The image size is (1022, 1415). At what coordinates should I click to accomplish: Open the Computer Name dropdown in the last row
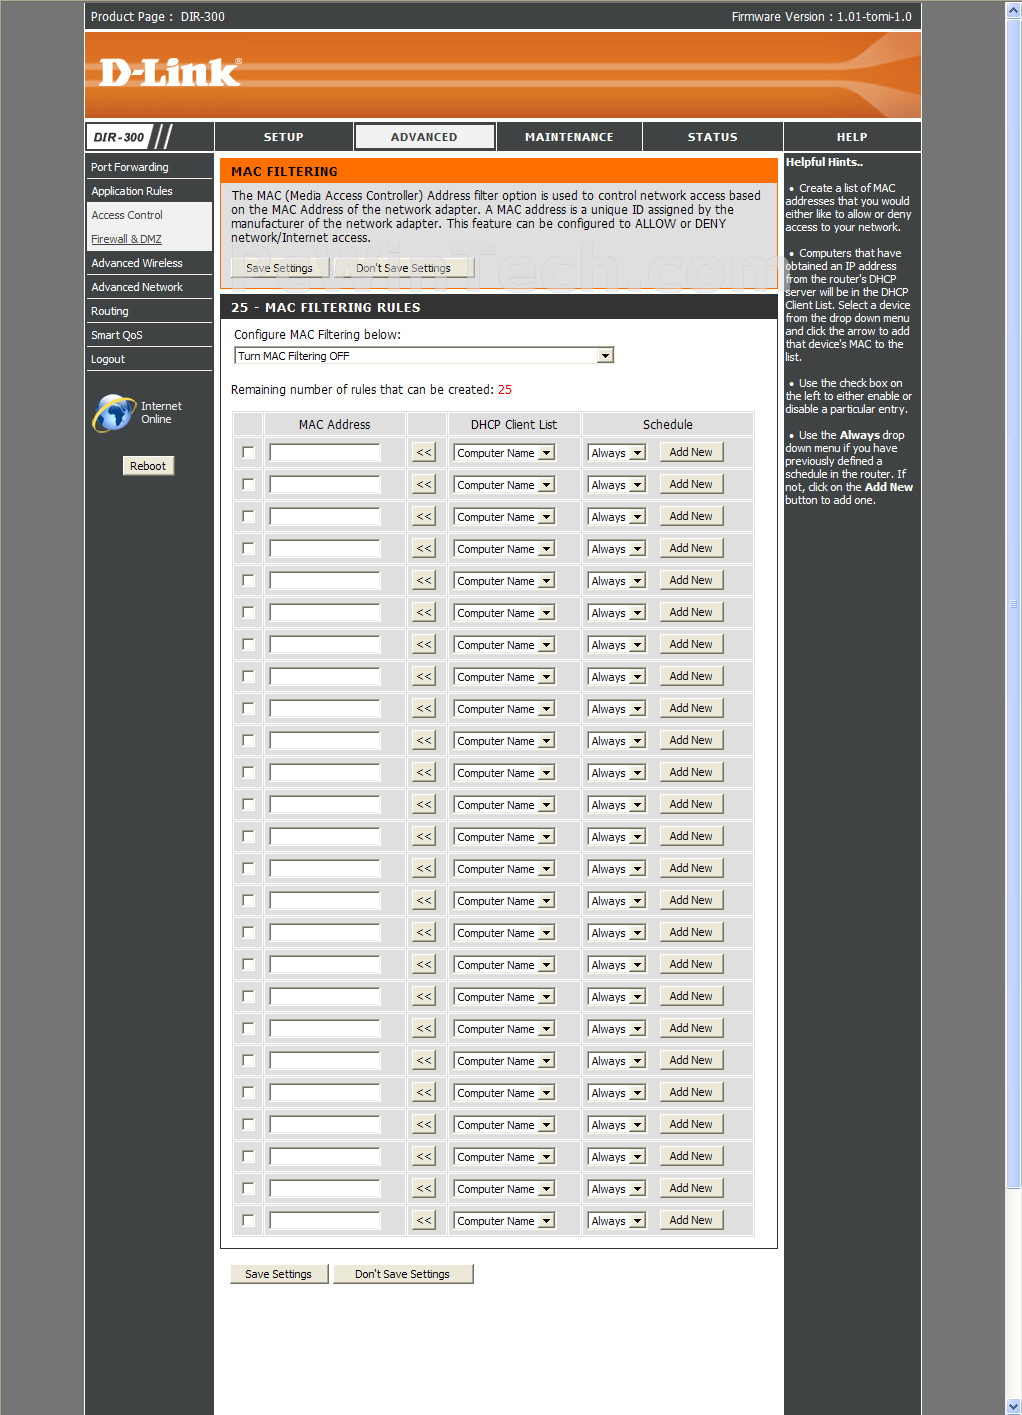tap(504, 1221)
